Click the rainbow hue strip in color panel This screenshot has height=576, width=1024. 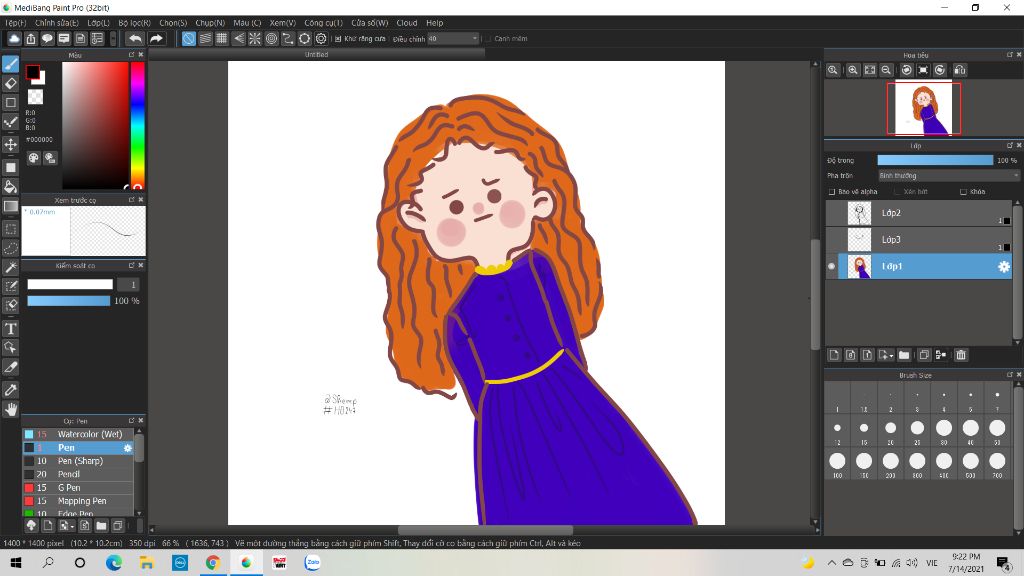(x=137, y=125)
